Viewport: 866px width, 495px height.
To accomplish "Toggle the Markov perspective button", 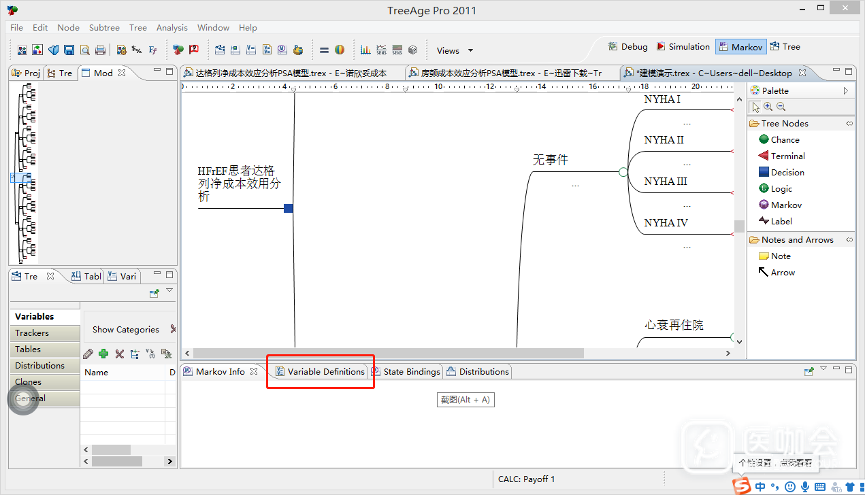I will pos(740,47).
